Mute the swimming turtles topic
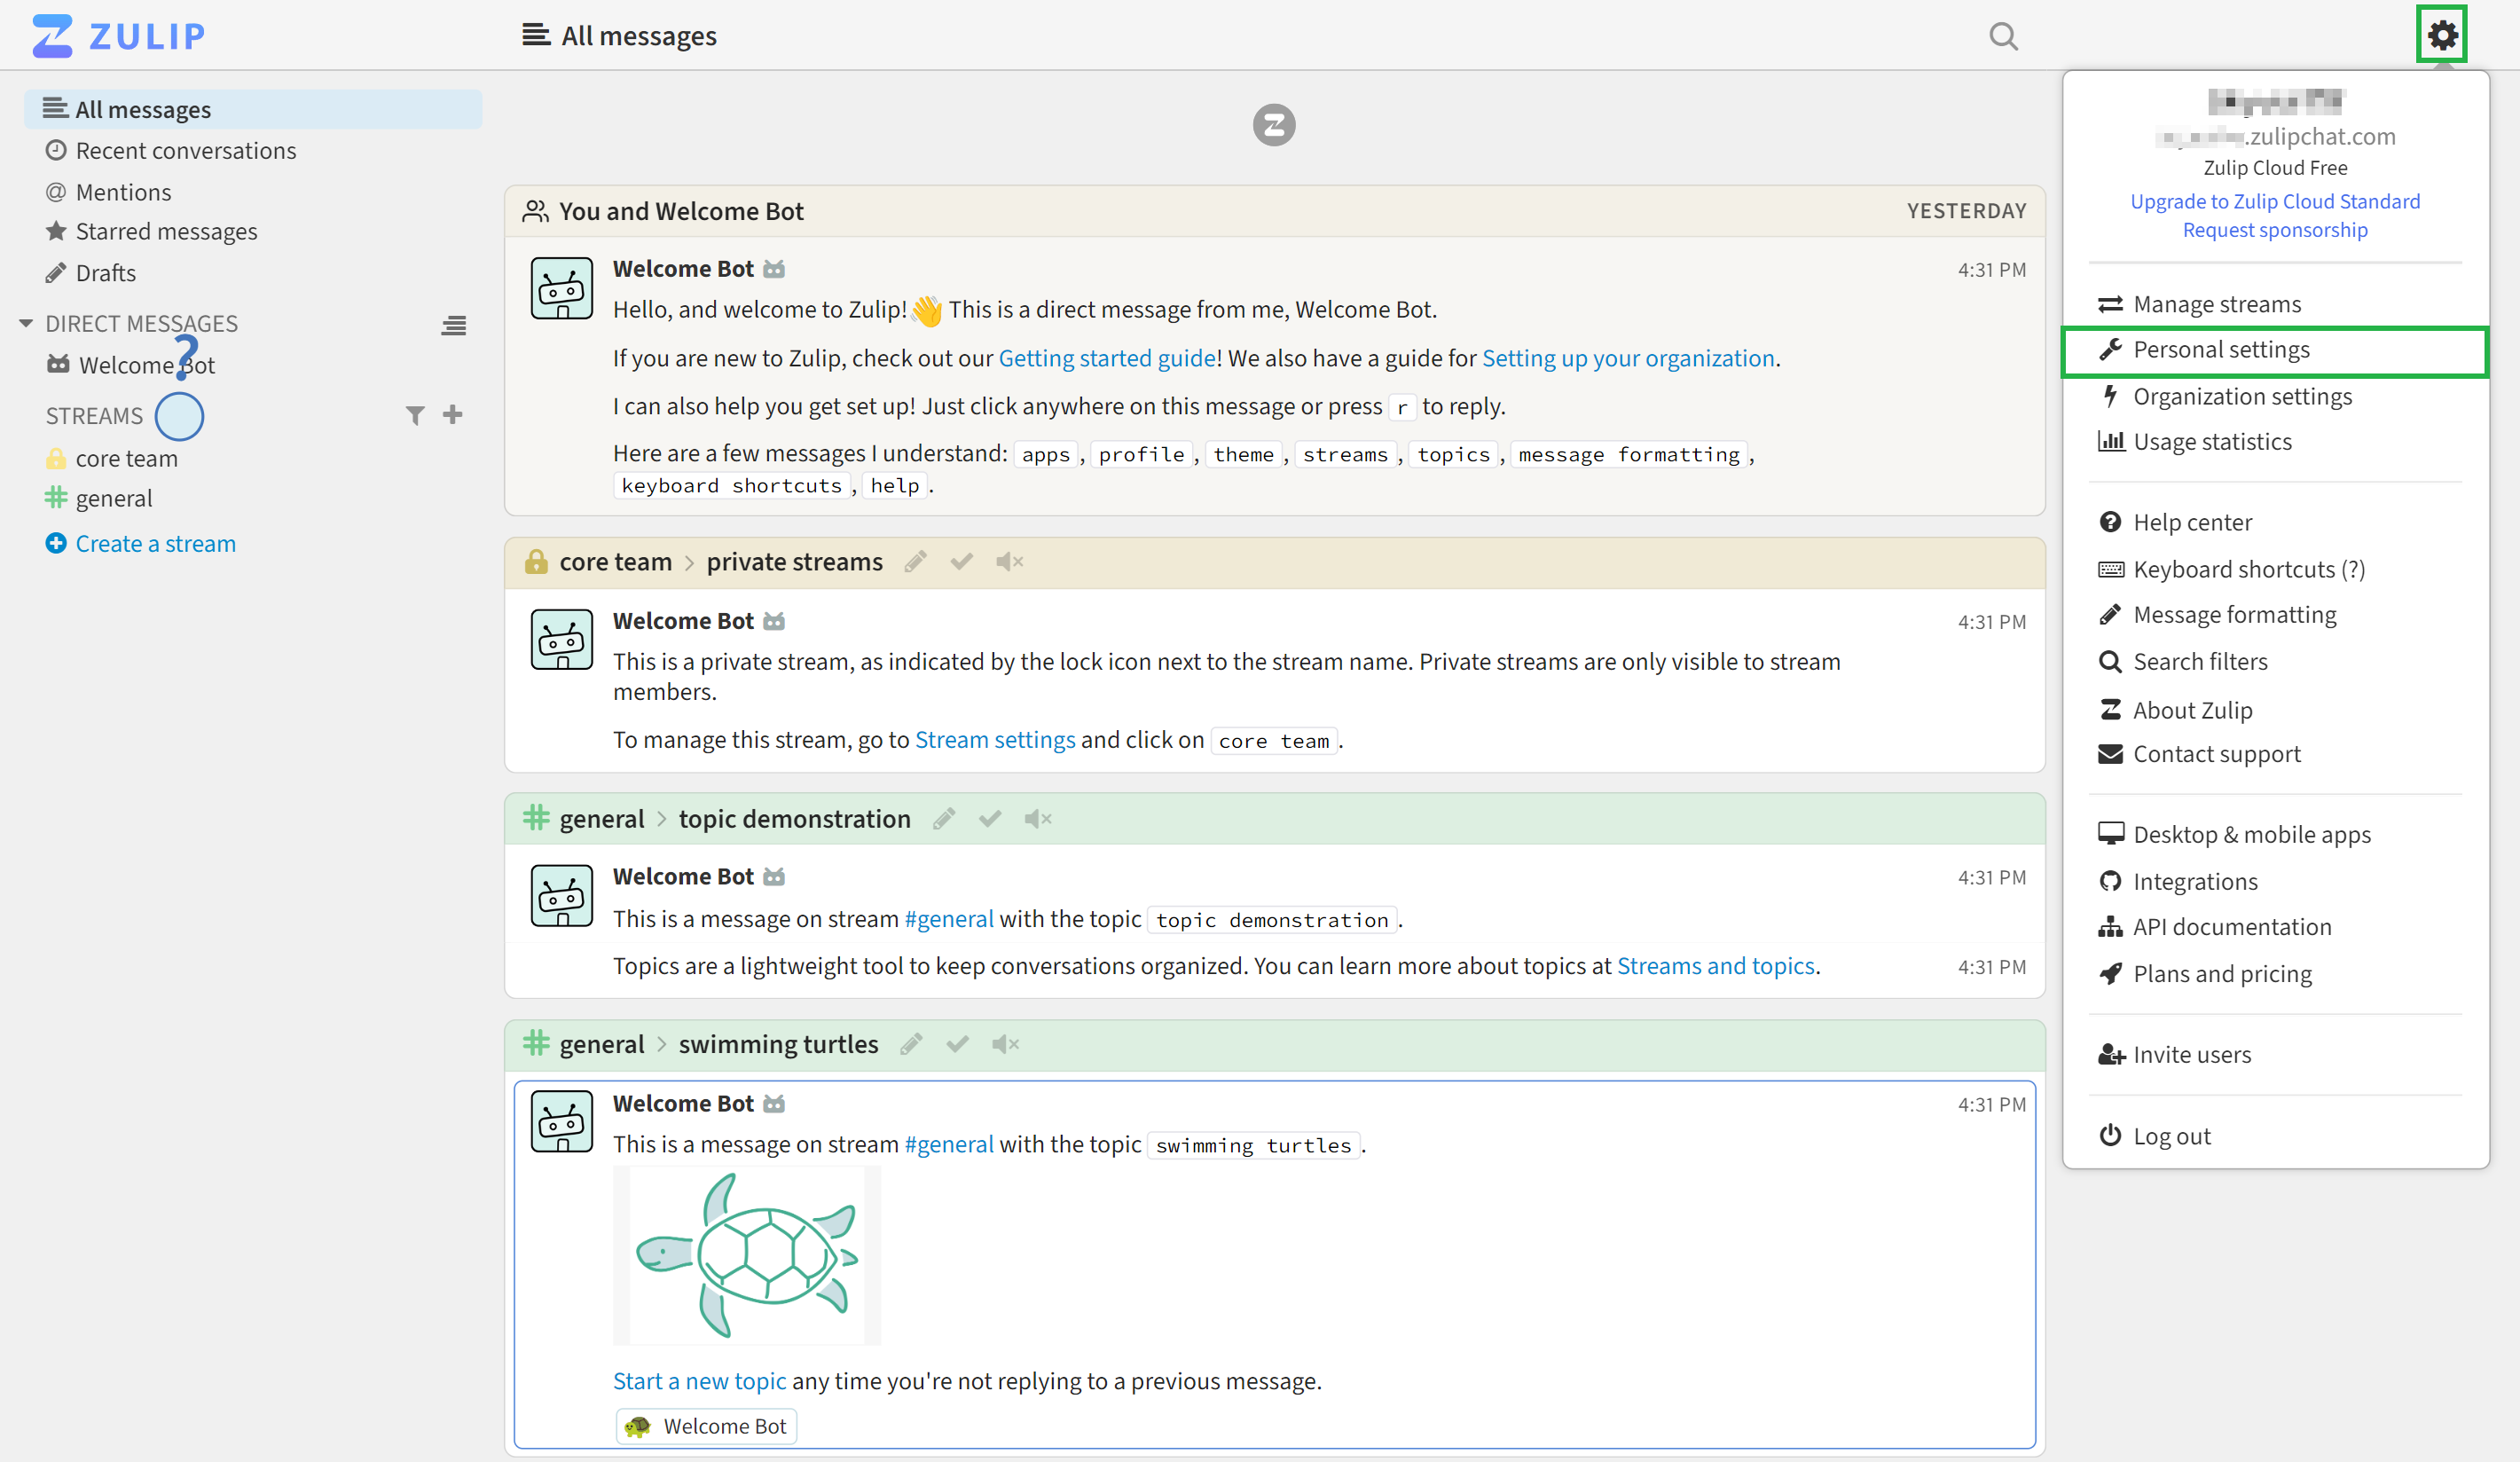The image size is (2520, 1462). coord(1006,1044)
